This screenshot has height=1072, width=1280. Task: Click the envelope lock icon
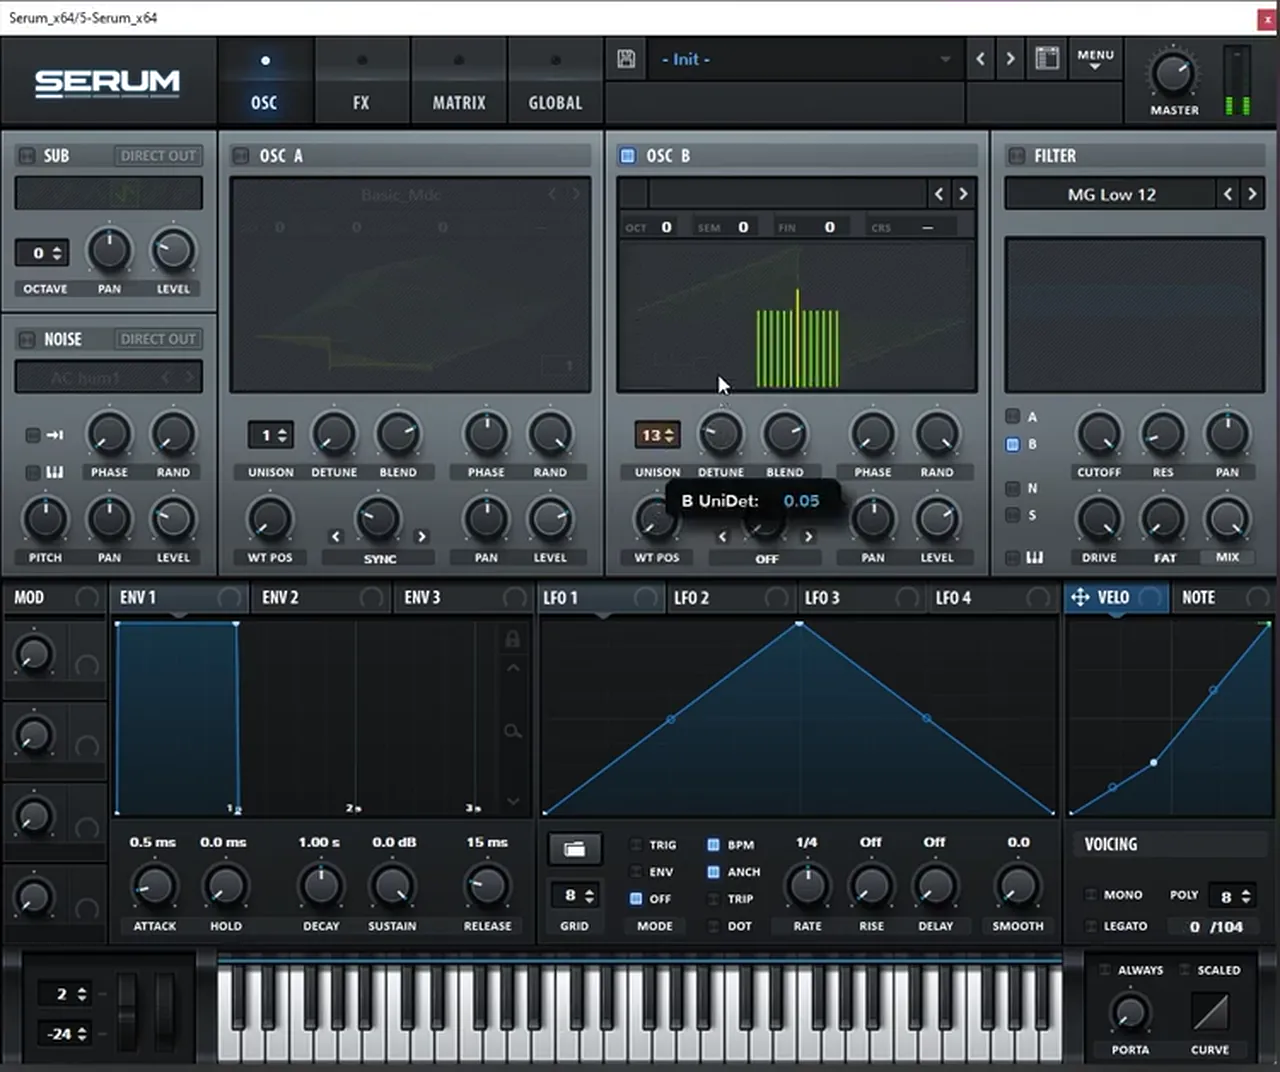(x=512, y=639)
